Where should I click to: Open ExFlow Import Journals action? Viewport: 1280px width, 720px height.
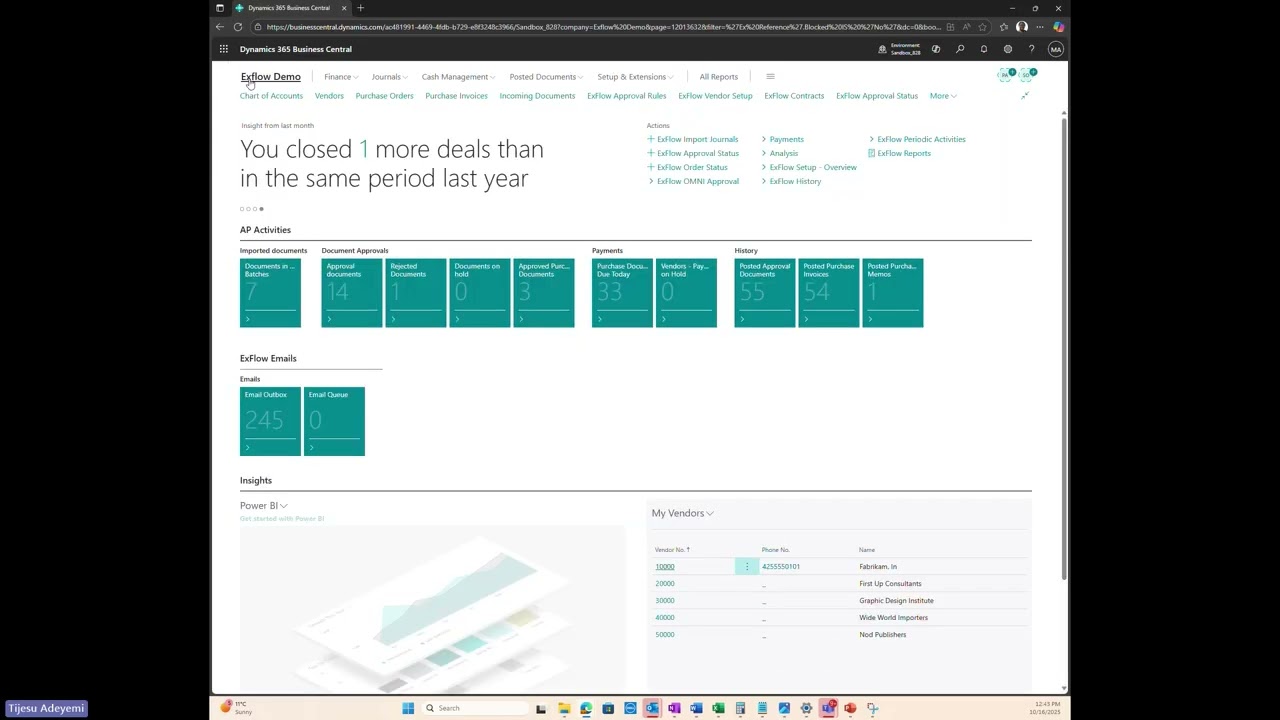pos(692,139)
